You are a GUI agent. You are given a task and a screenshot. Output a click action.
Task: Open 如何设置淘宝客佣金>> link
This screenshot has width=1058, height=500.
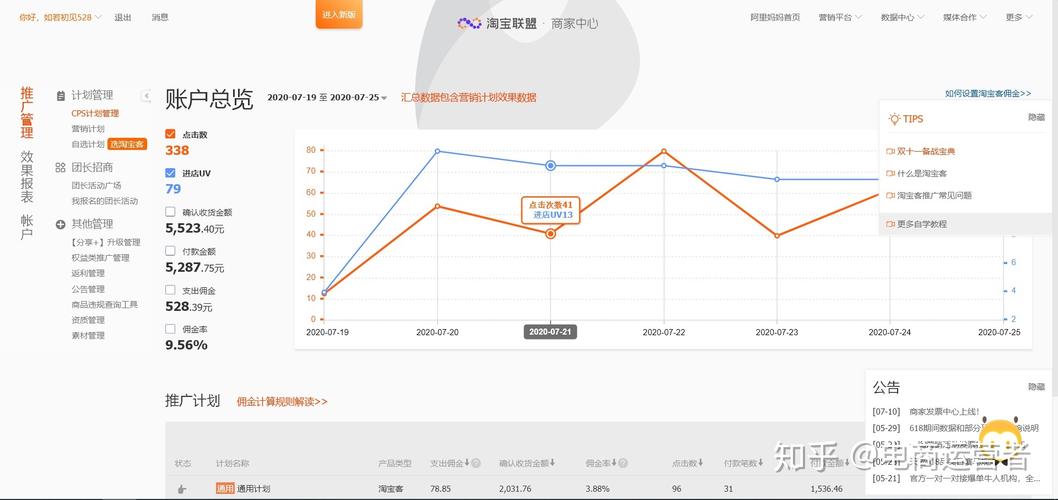click(x=988, y=94)
